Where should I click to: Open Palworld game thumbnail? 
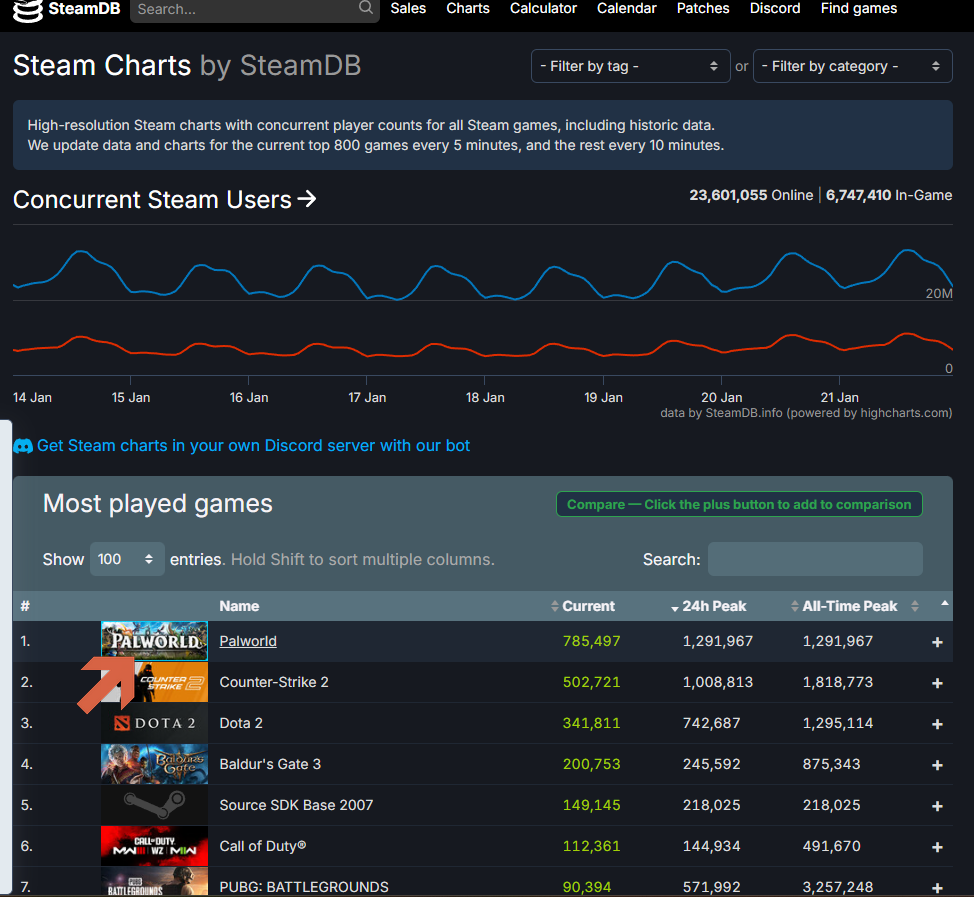click(x=154, y=641)
